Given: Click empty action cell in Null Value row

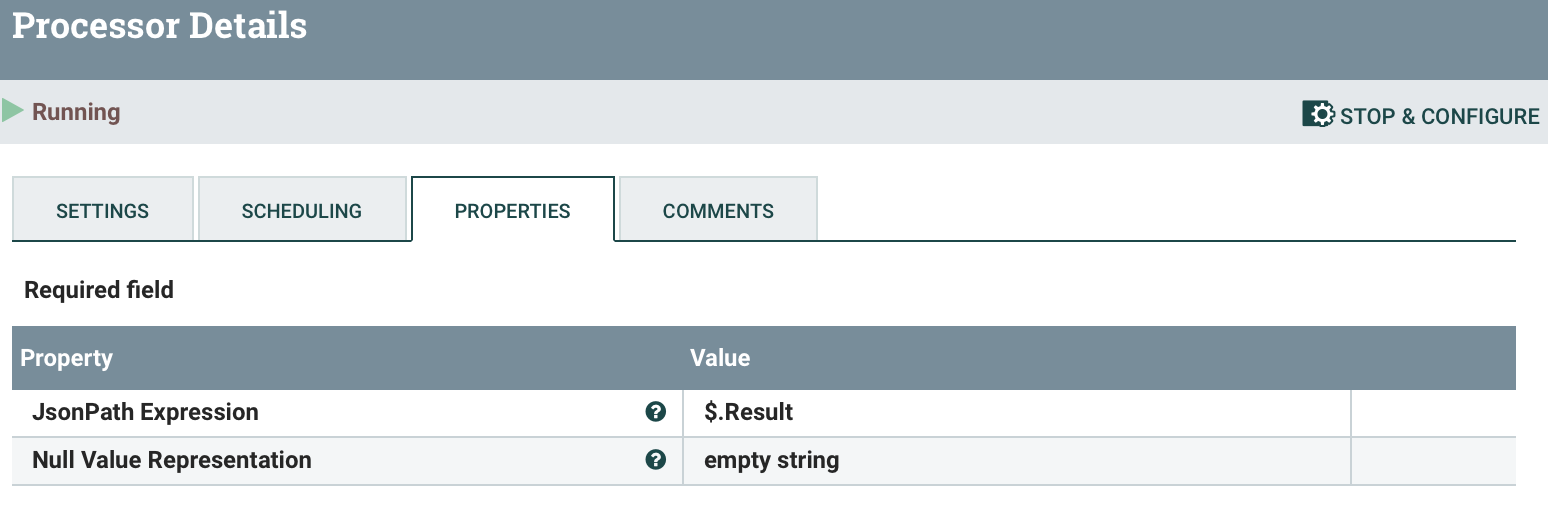Looking at the screenshot, I should [1433, 461].
